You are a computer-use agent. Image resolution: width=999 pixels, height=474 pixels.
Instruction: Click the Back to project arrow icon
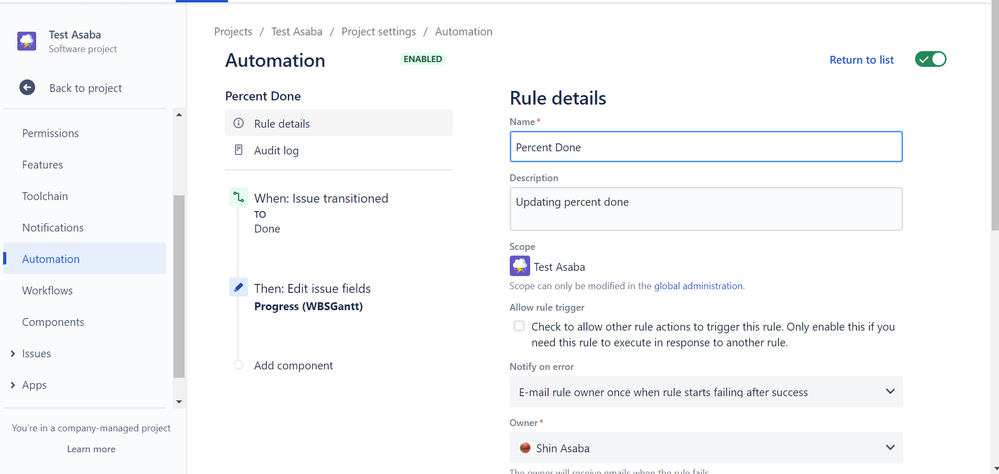tap(27, 88)
